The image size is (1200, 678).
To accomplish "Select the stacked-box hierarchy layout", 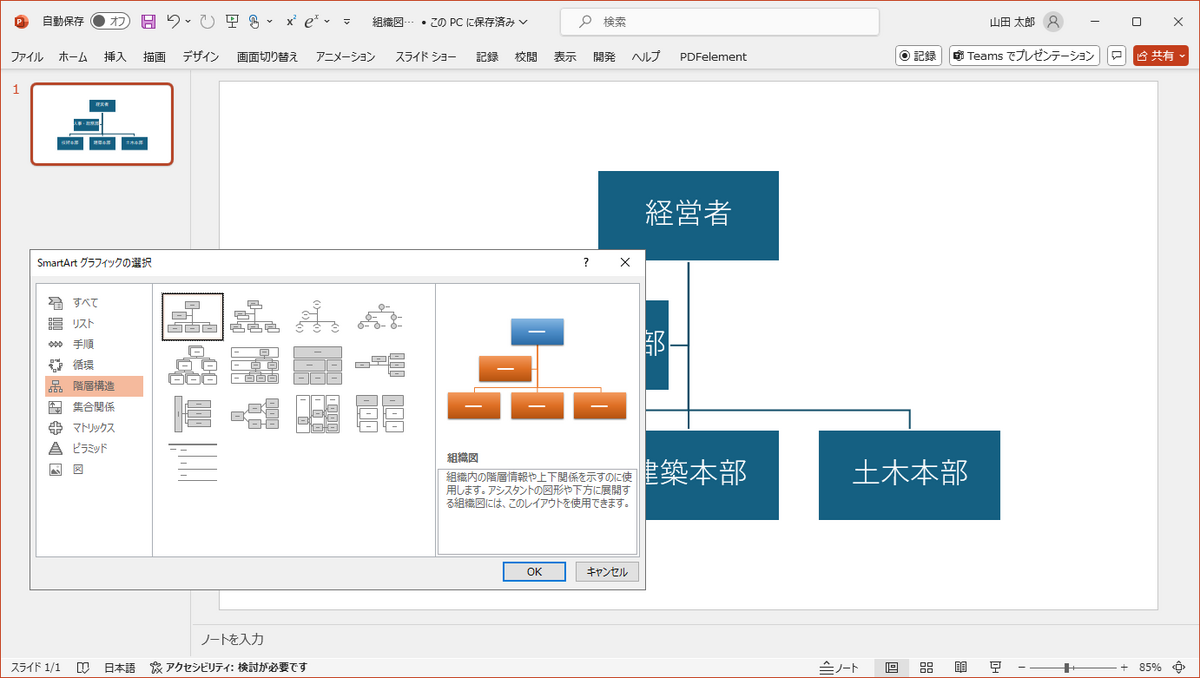I will coord(193,365).
